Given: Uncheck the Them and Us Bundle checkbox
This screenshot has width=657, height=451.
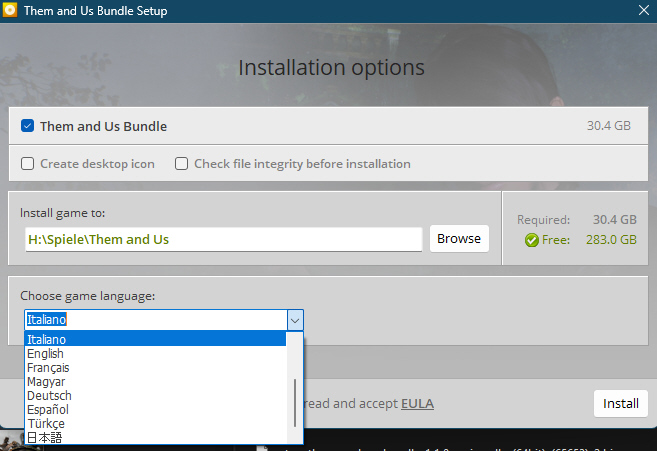Looking at the screenshot, I should (x=27, y=126).
